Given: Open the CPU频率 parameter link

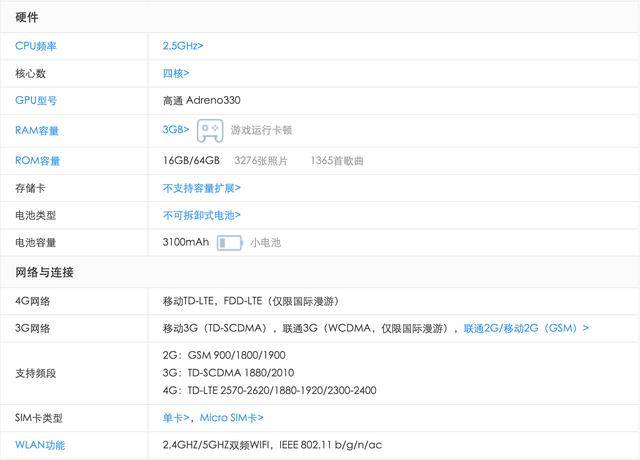Looking at the screenshot, I should (36, 46).
